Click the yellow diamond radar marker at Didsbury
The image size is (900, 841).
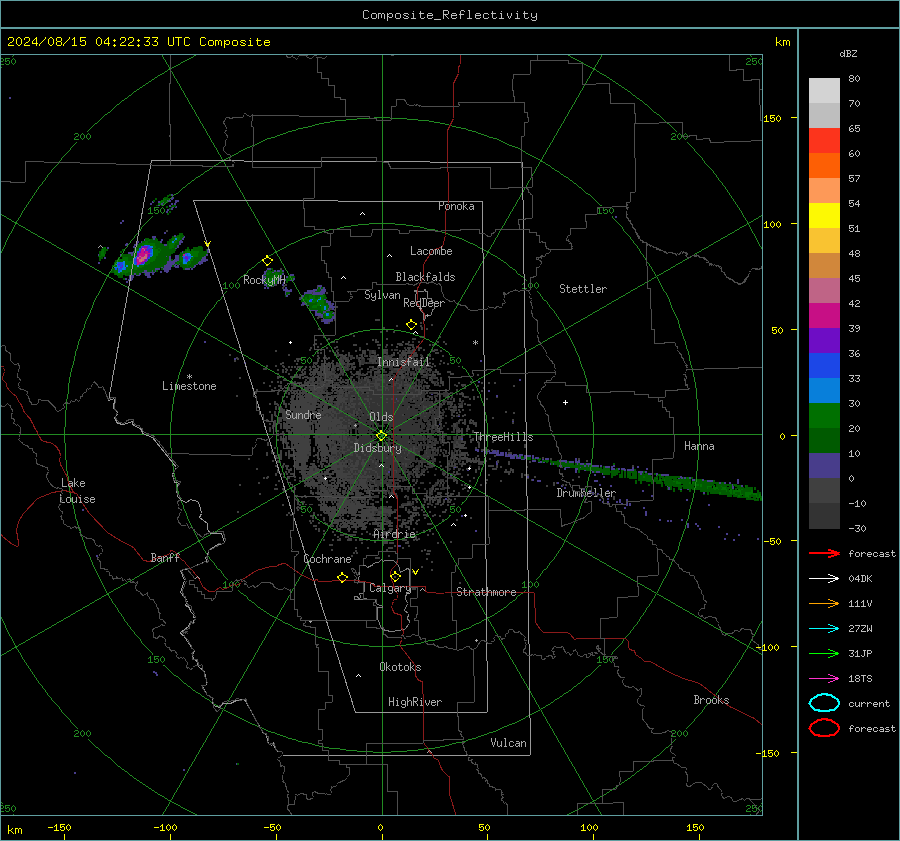point(381,436)
